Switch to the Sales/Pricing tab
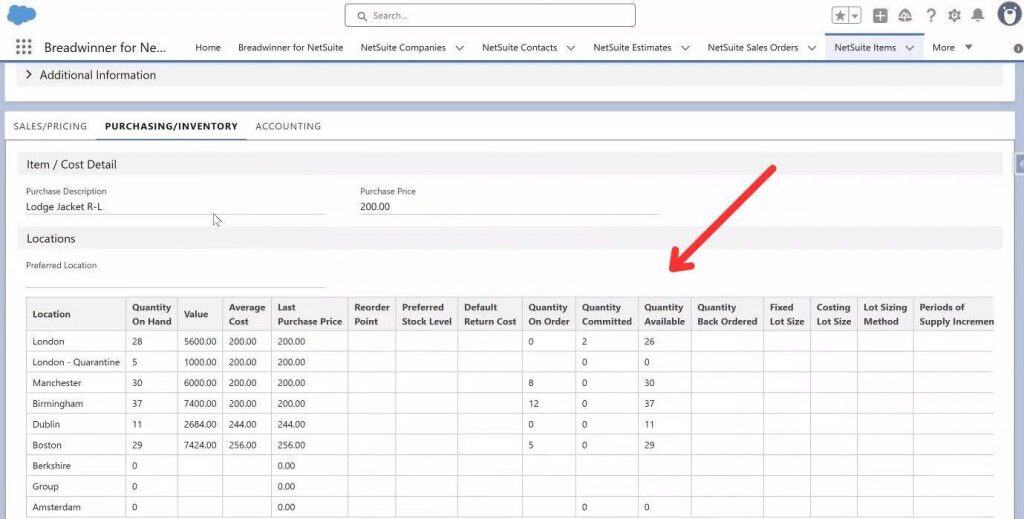1024x519 pixels. (50, 126)
